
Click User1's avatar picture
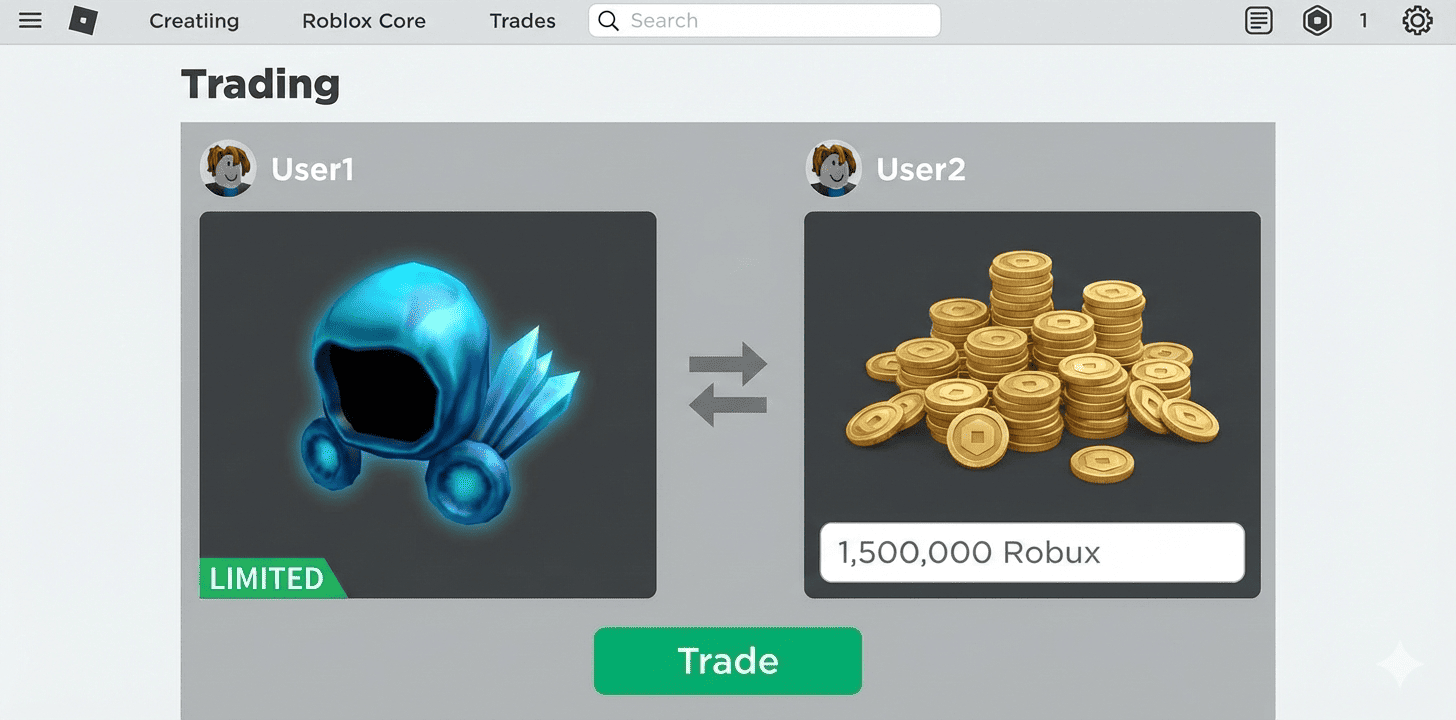click(228, 168)
